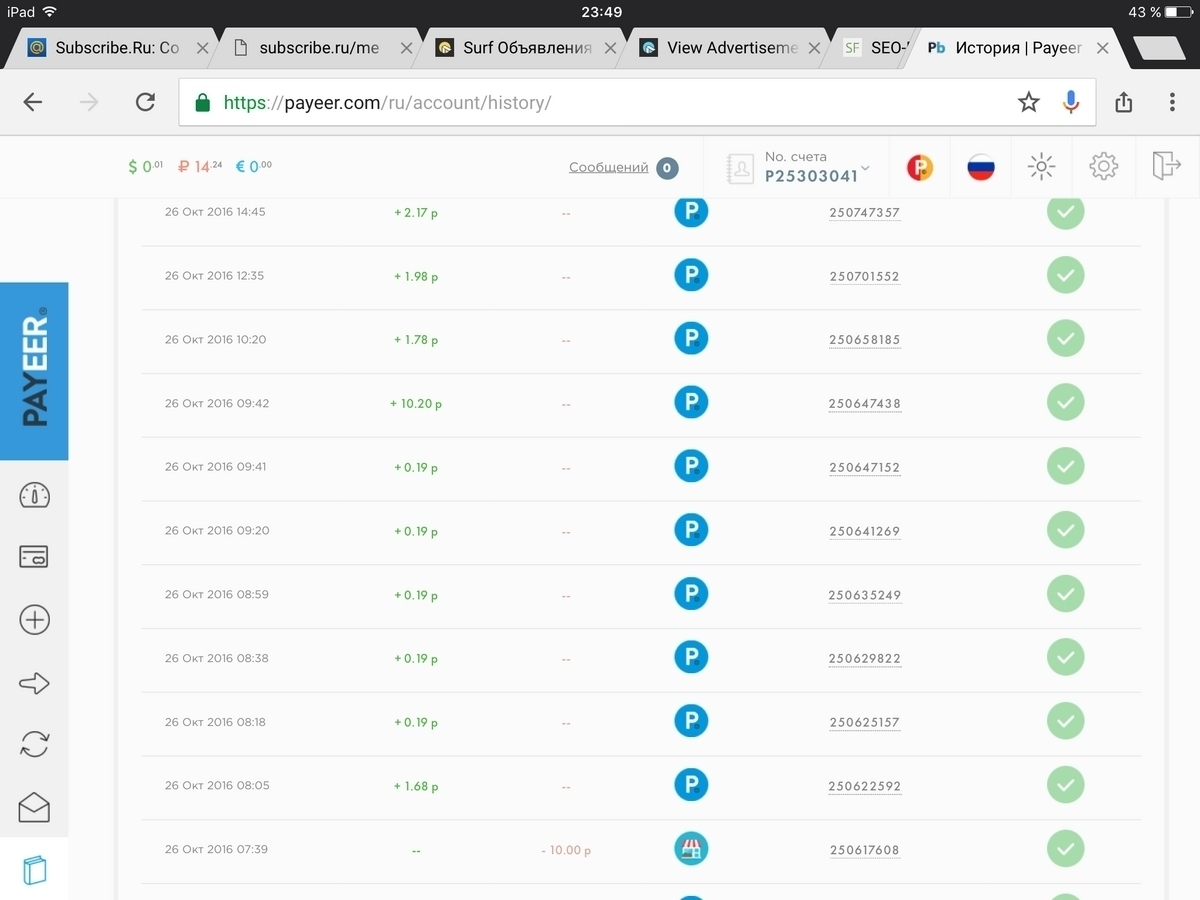Viewport: 1200px width, 900px height.
Task: Open the share sheet icon
Action: pos(1124,102)
